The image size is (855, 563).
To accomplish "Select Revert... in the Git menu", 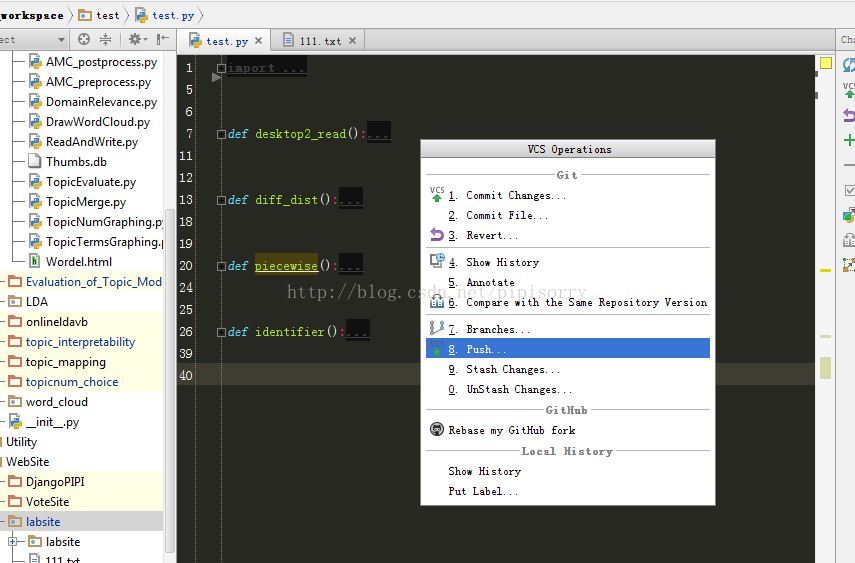I will [568, 236].
